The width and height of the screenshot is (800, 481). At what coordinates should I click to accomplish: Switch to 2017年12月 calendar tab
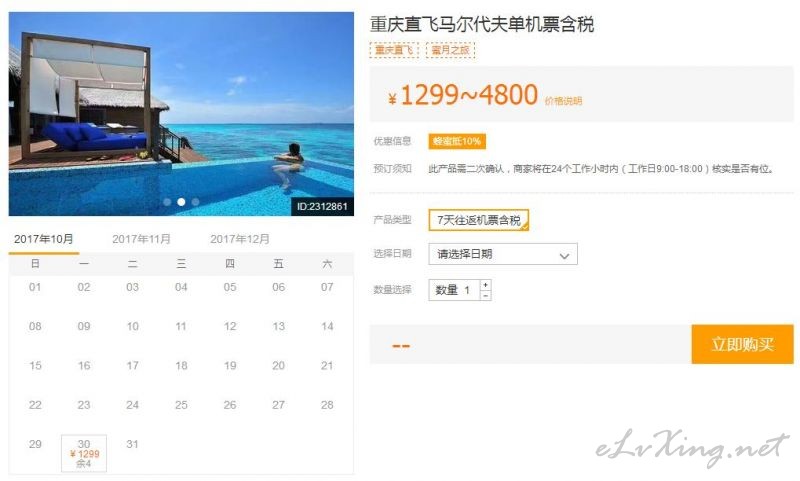click(240, 239)
